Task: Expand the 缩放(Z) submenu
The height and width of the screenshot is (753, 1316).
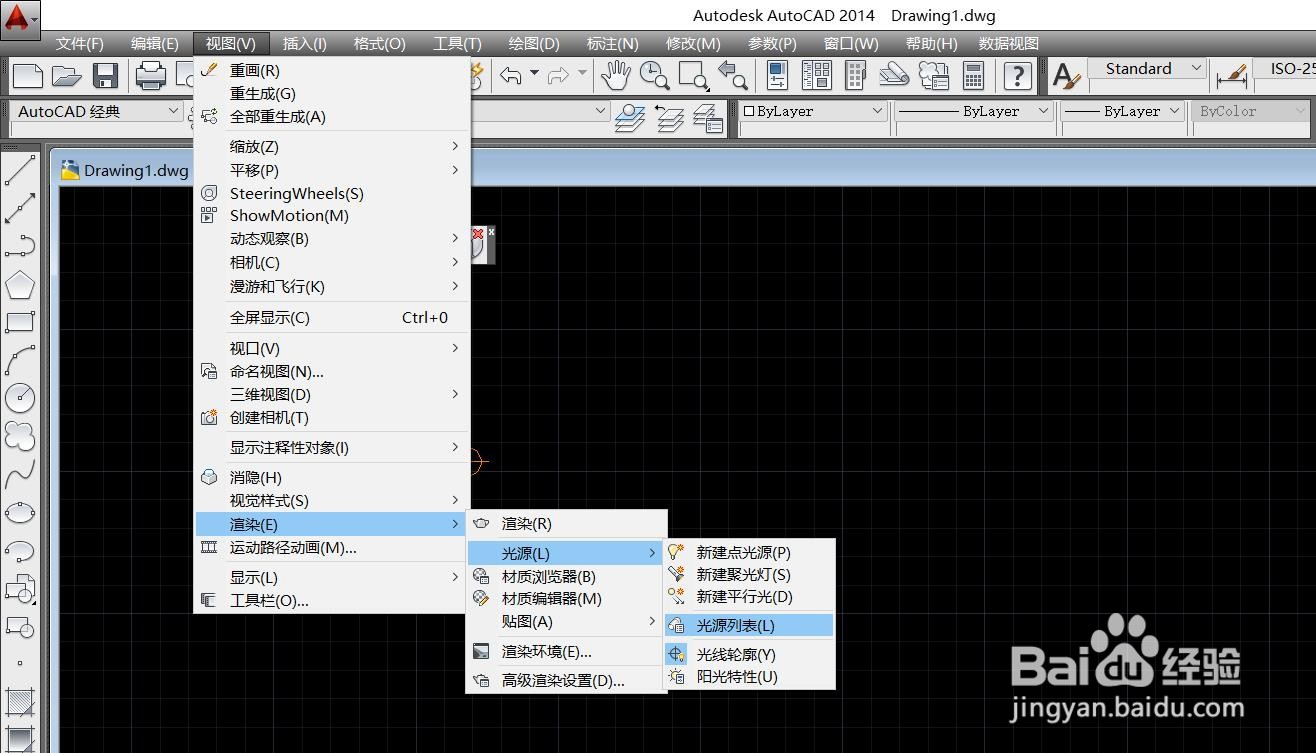Action: pos(332,147)
